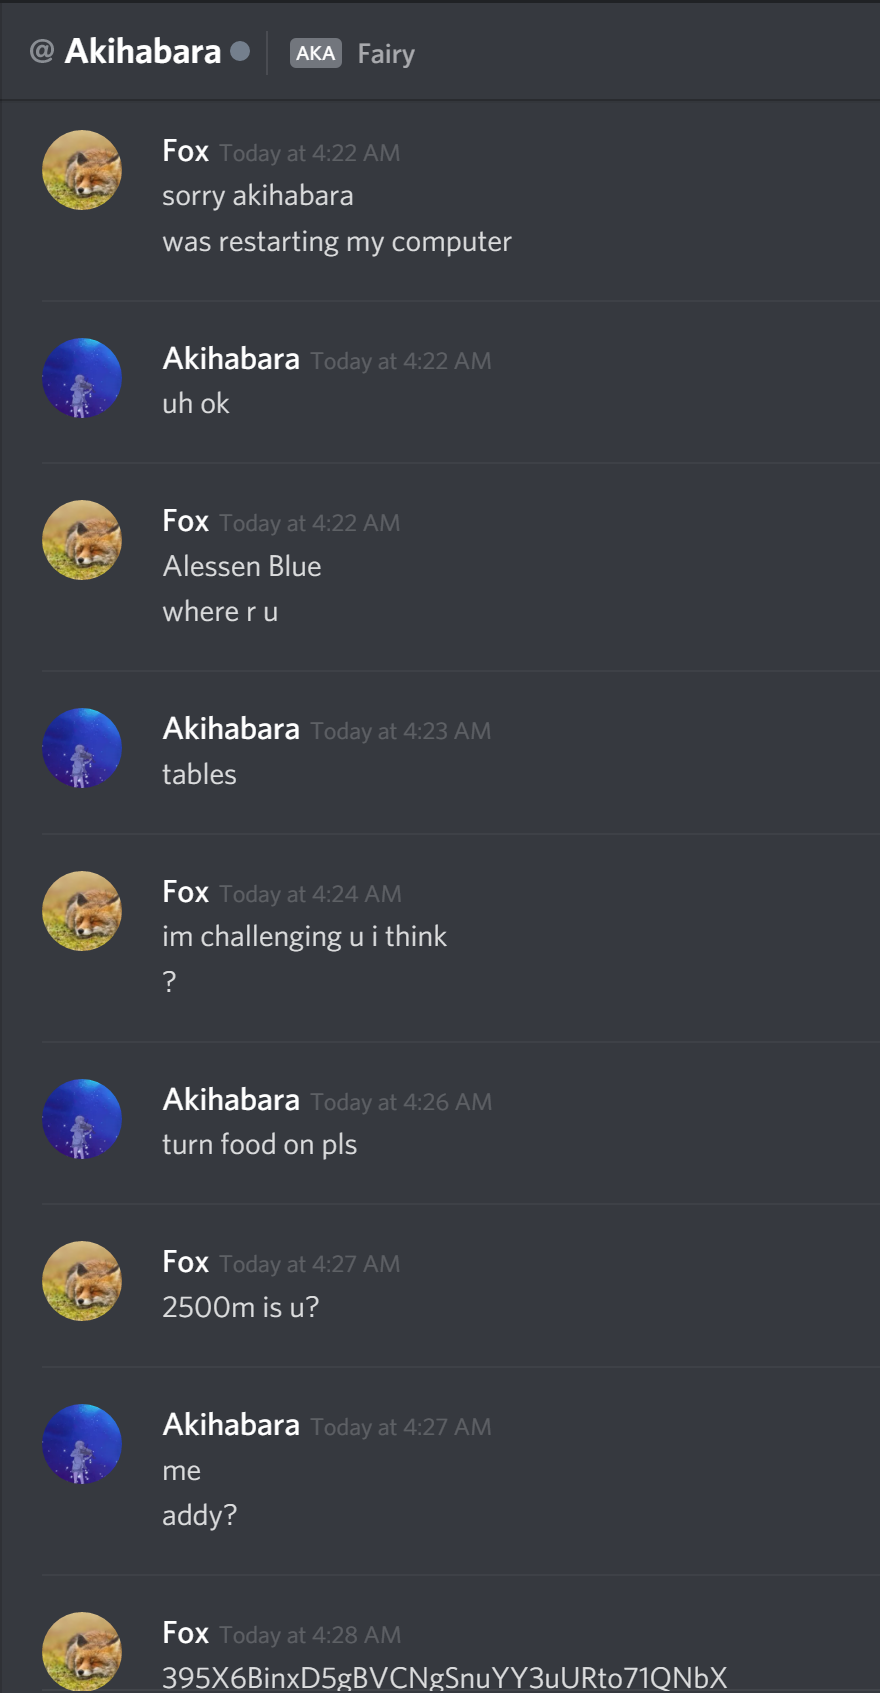
Task: Click the AKA badge in header
Action: [316, 53]
